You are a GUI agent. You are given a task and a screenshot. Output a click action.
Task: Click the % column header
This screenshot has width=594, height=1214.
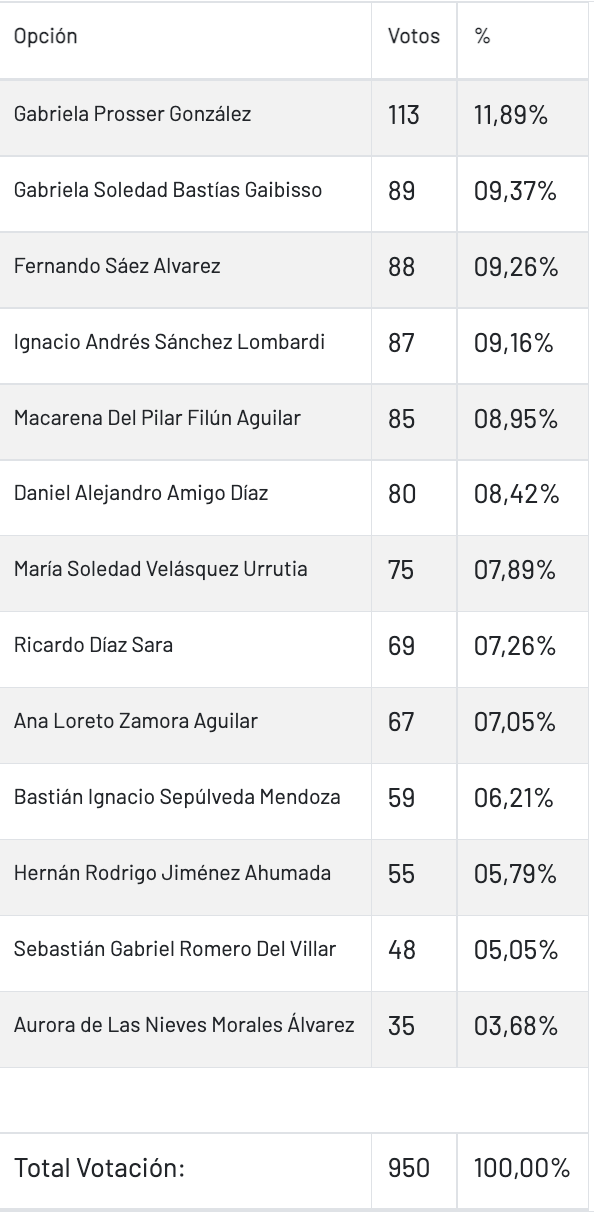(482, 36)
